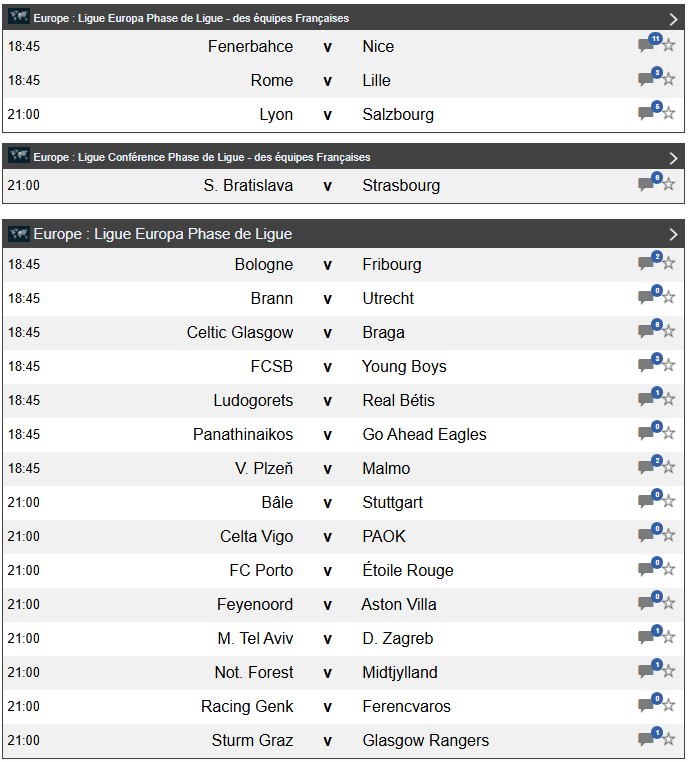Expand Ligue Conférence section chevron
This screenshot has height=762, width=690.
pyautogui.click(x=674, y=157)
